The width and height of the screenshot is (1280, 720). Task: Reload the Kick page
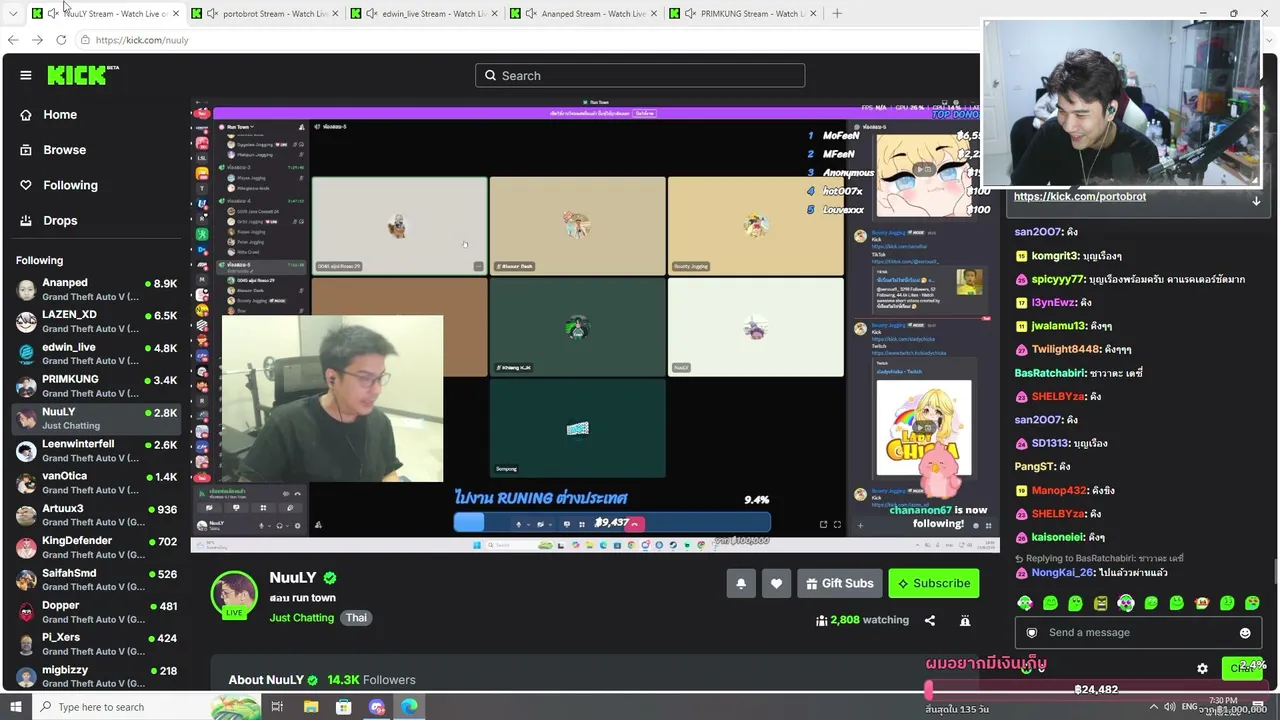click(61, 40)
